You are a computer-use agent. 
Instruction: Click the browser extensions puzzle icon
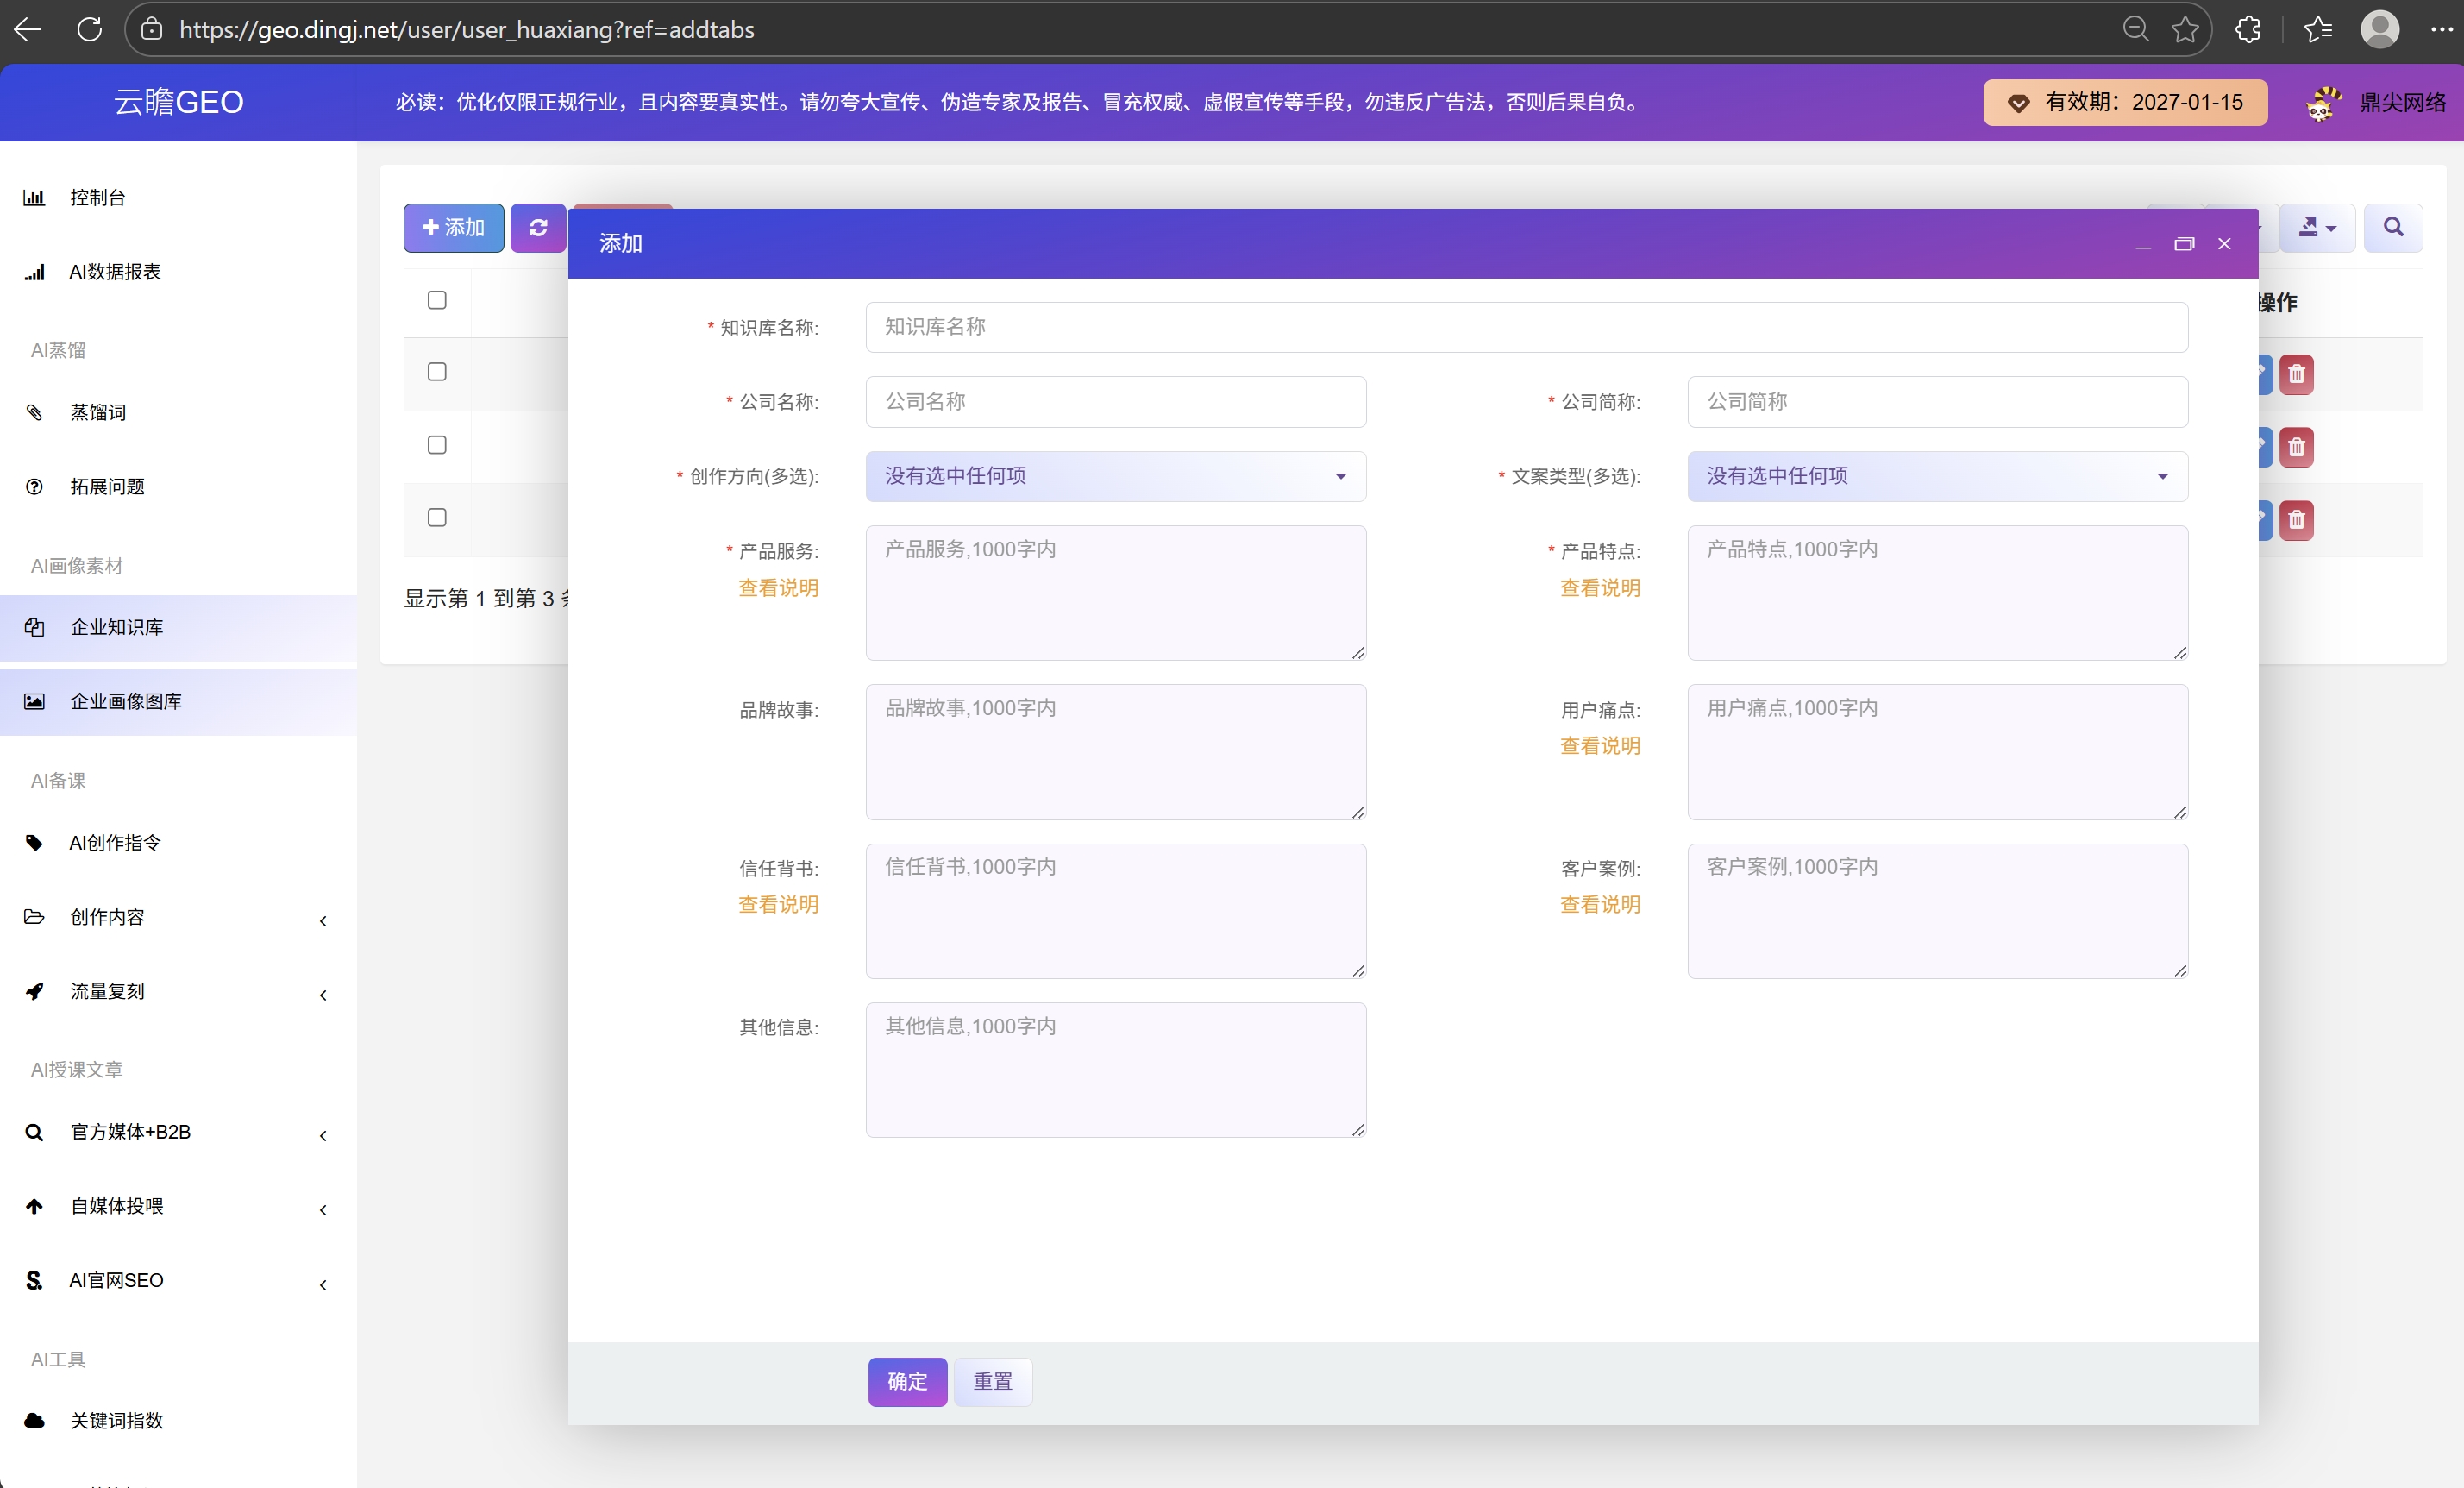[2247, 29]
